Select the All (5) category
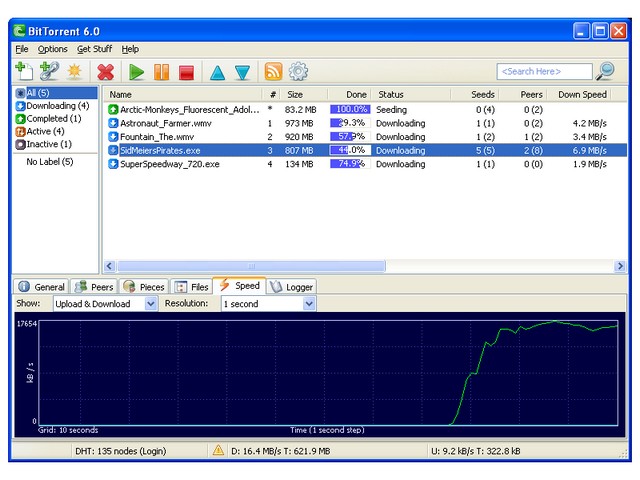640x480 pixels. (x=56, y=93)
